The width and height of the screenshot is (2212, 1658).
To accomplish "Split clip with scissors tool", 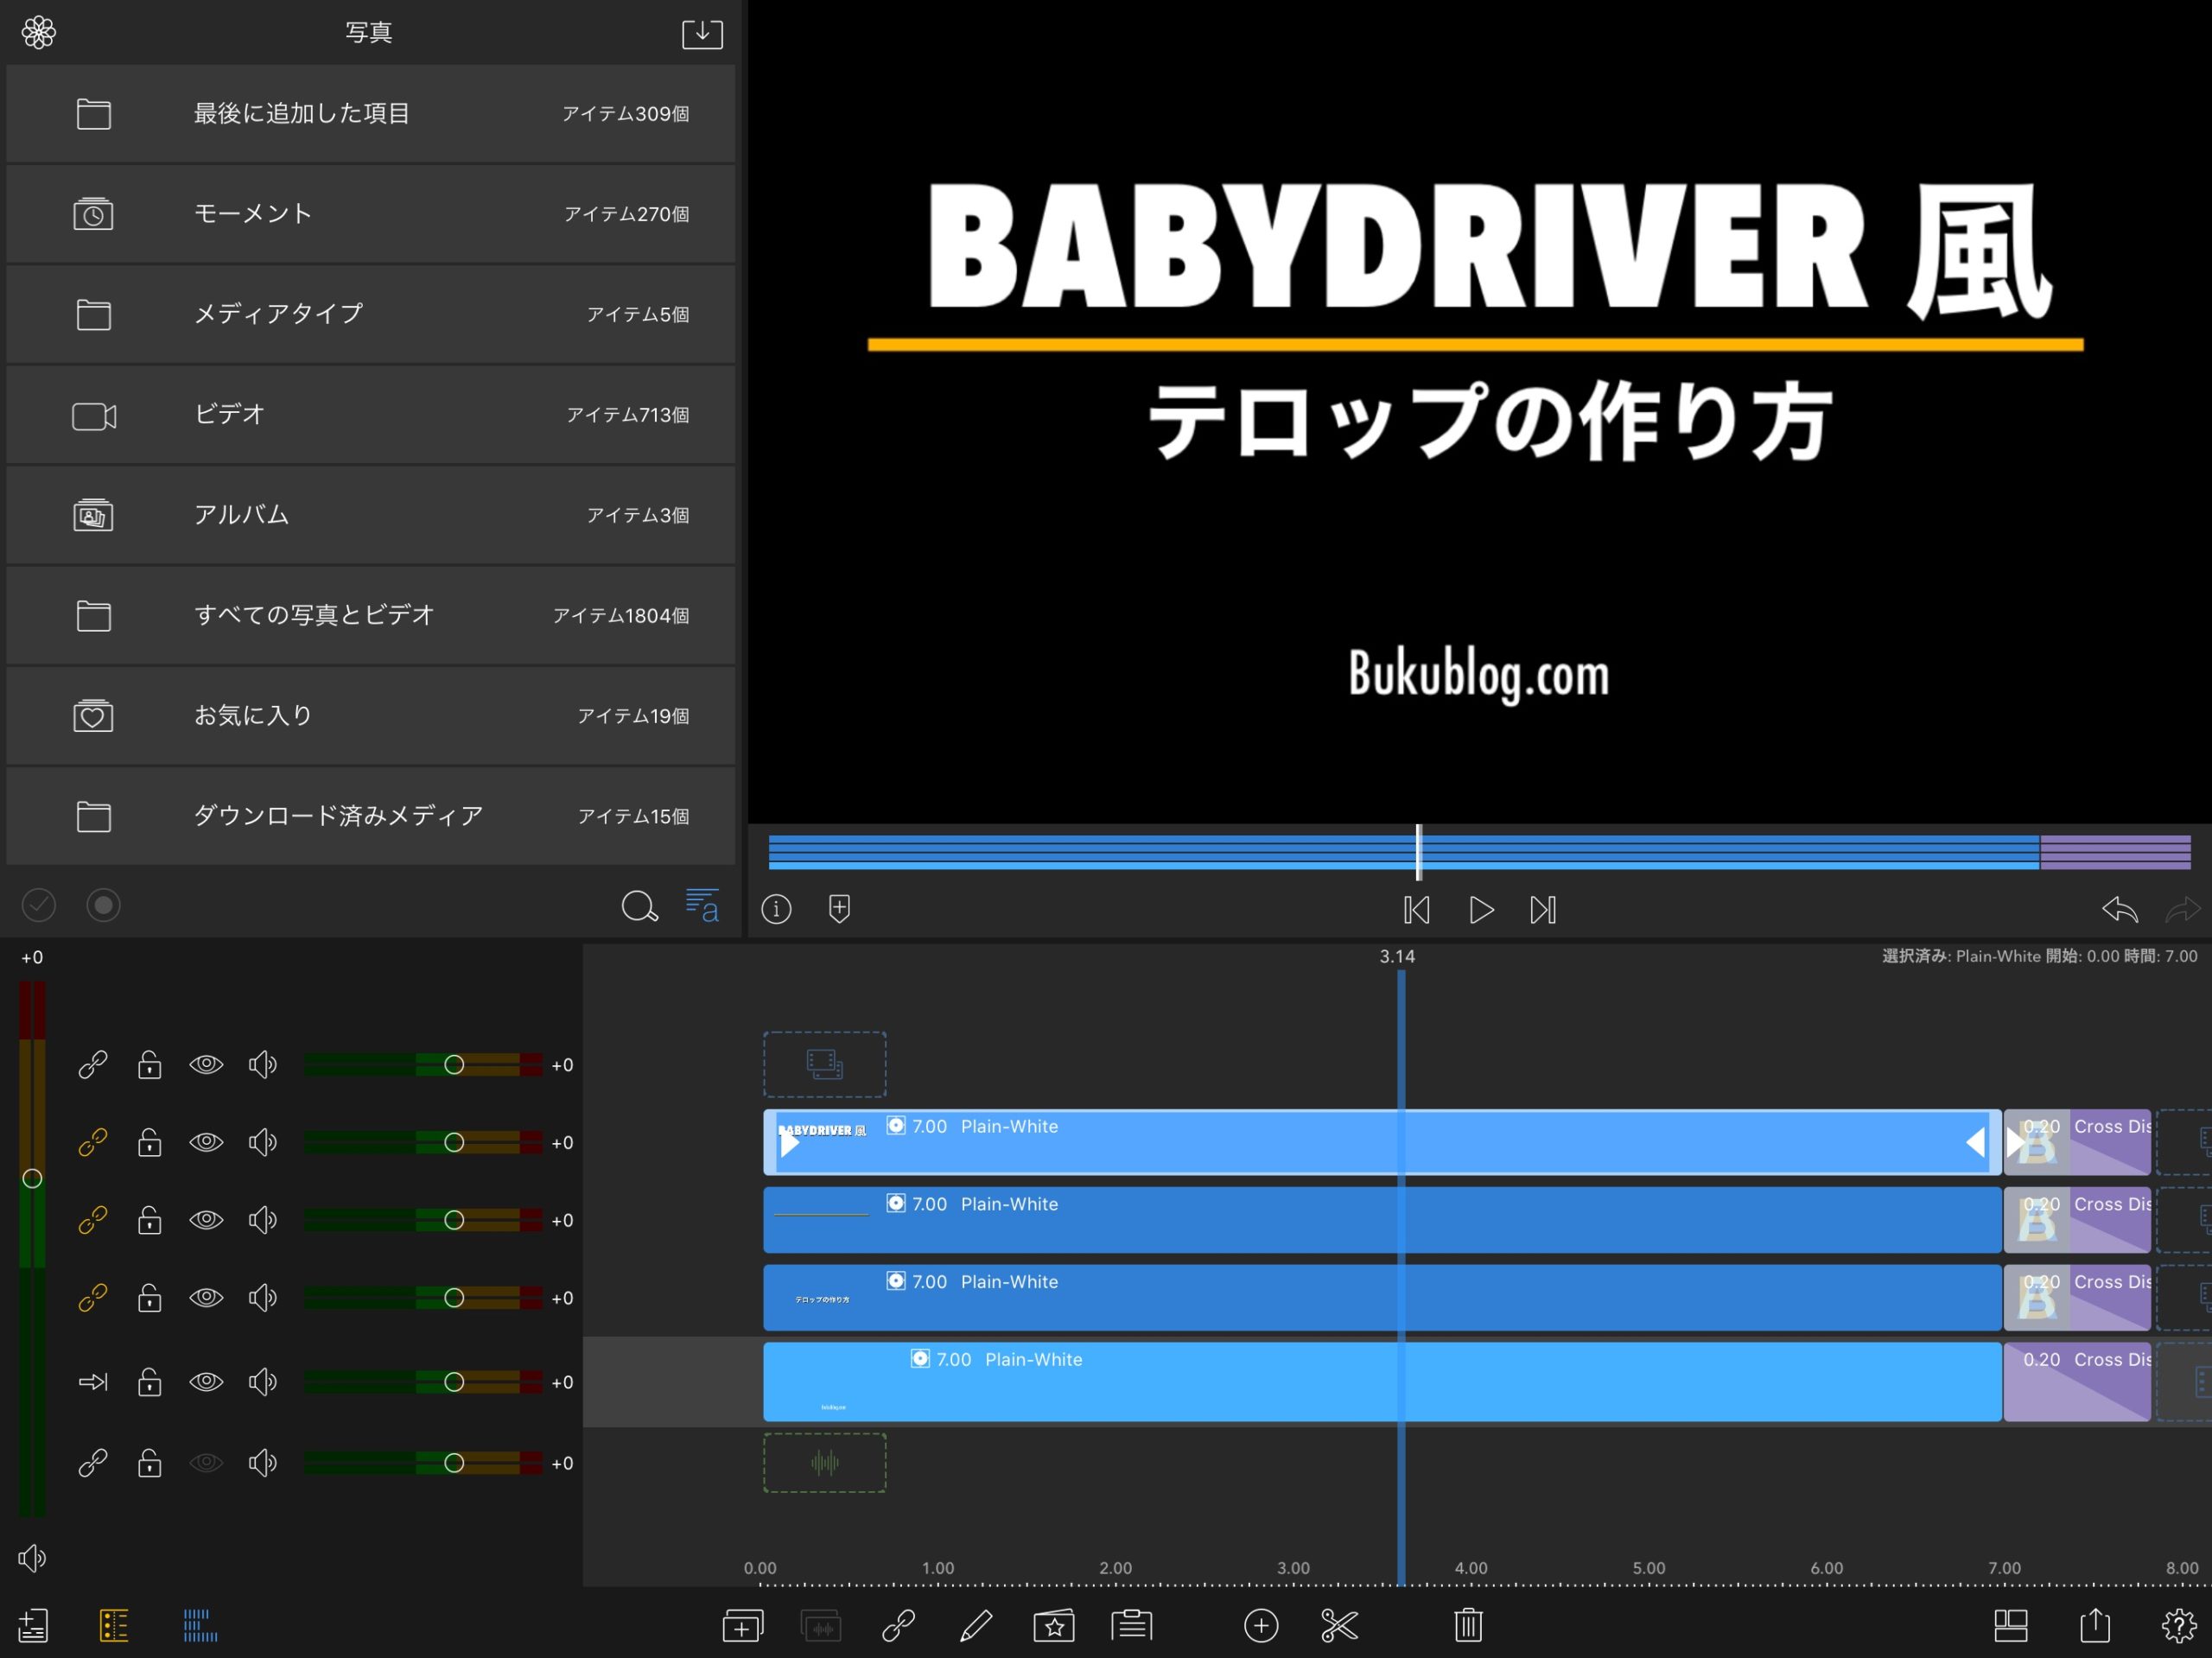I will click(1339, 1625).
